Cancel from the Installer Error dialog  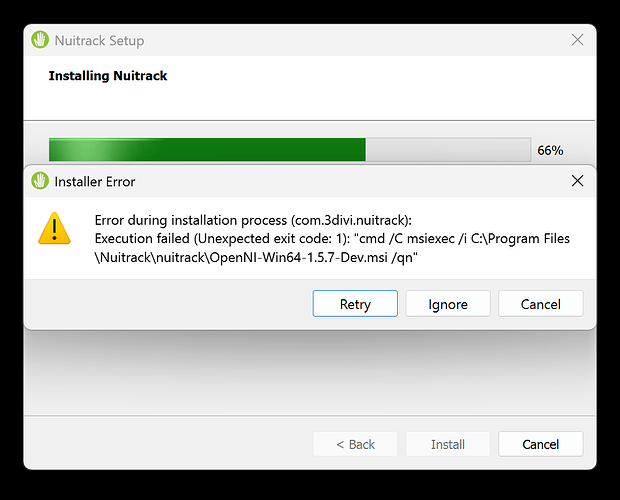[541, 304]
